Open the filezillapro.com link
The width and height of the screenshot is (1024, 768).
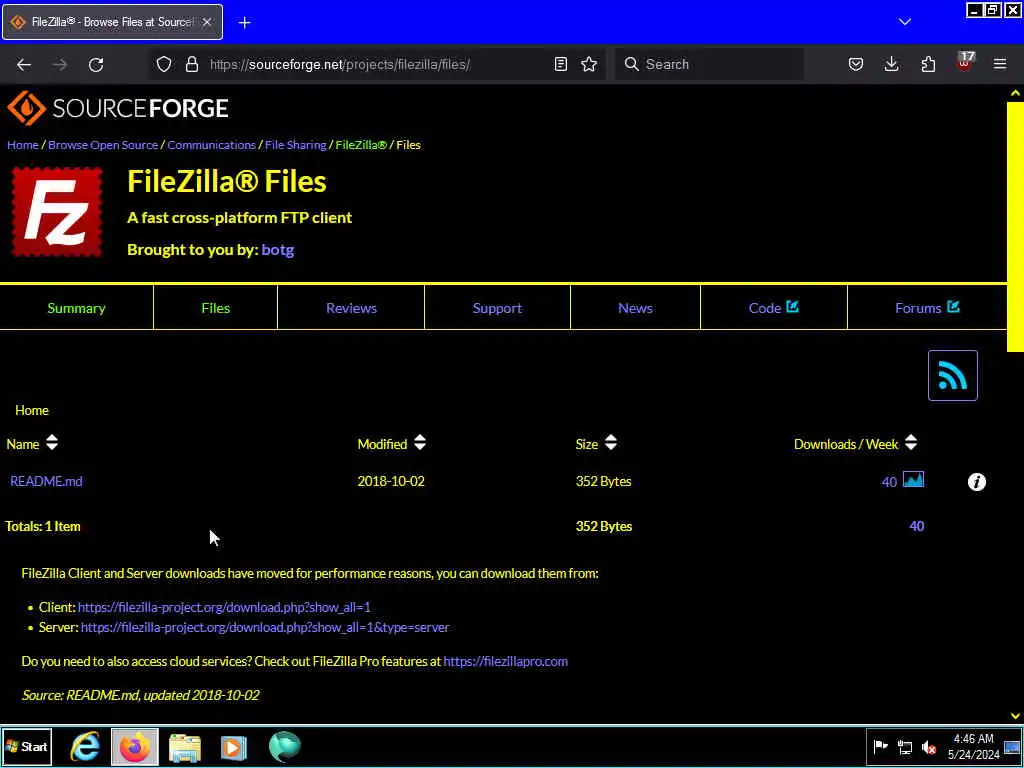point(505,662)
